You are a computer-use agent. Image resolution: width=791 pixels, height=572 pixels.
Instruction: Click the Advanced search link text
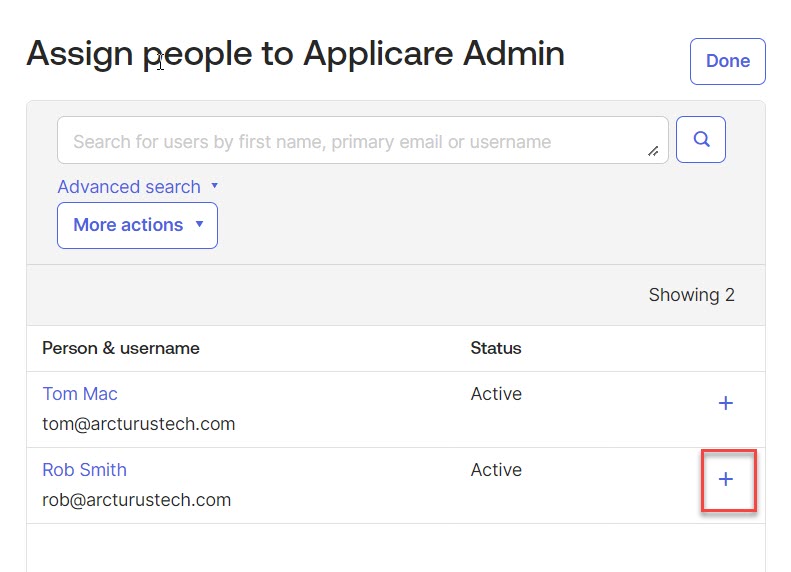129,187
